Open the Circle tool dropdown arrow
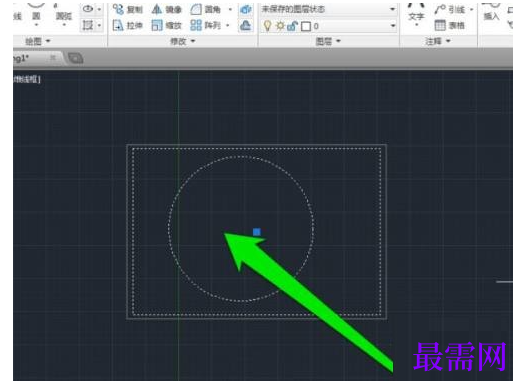The width and height of the screenshot is (525, 388). (x=36, y=25)
